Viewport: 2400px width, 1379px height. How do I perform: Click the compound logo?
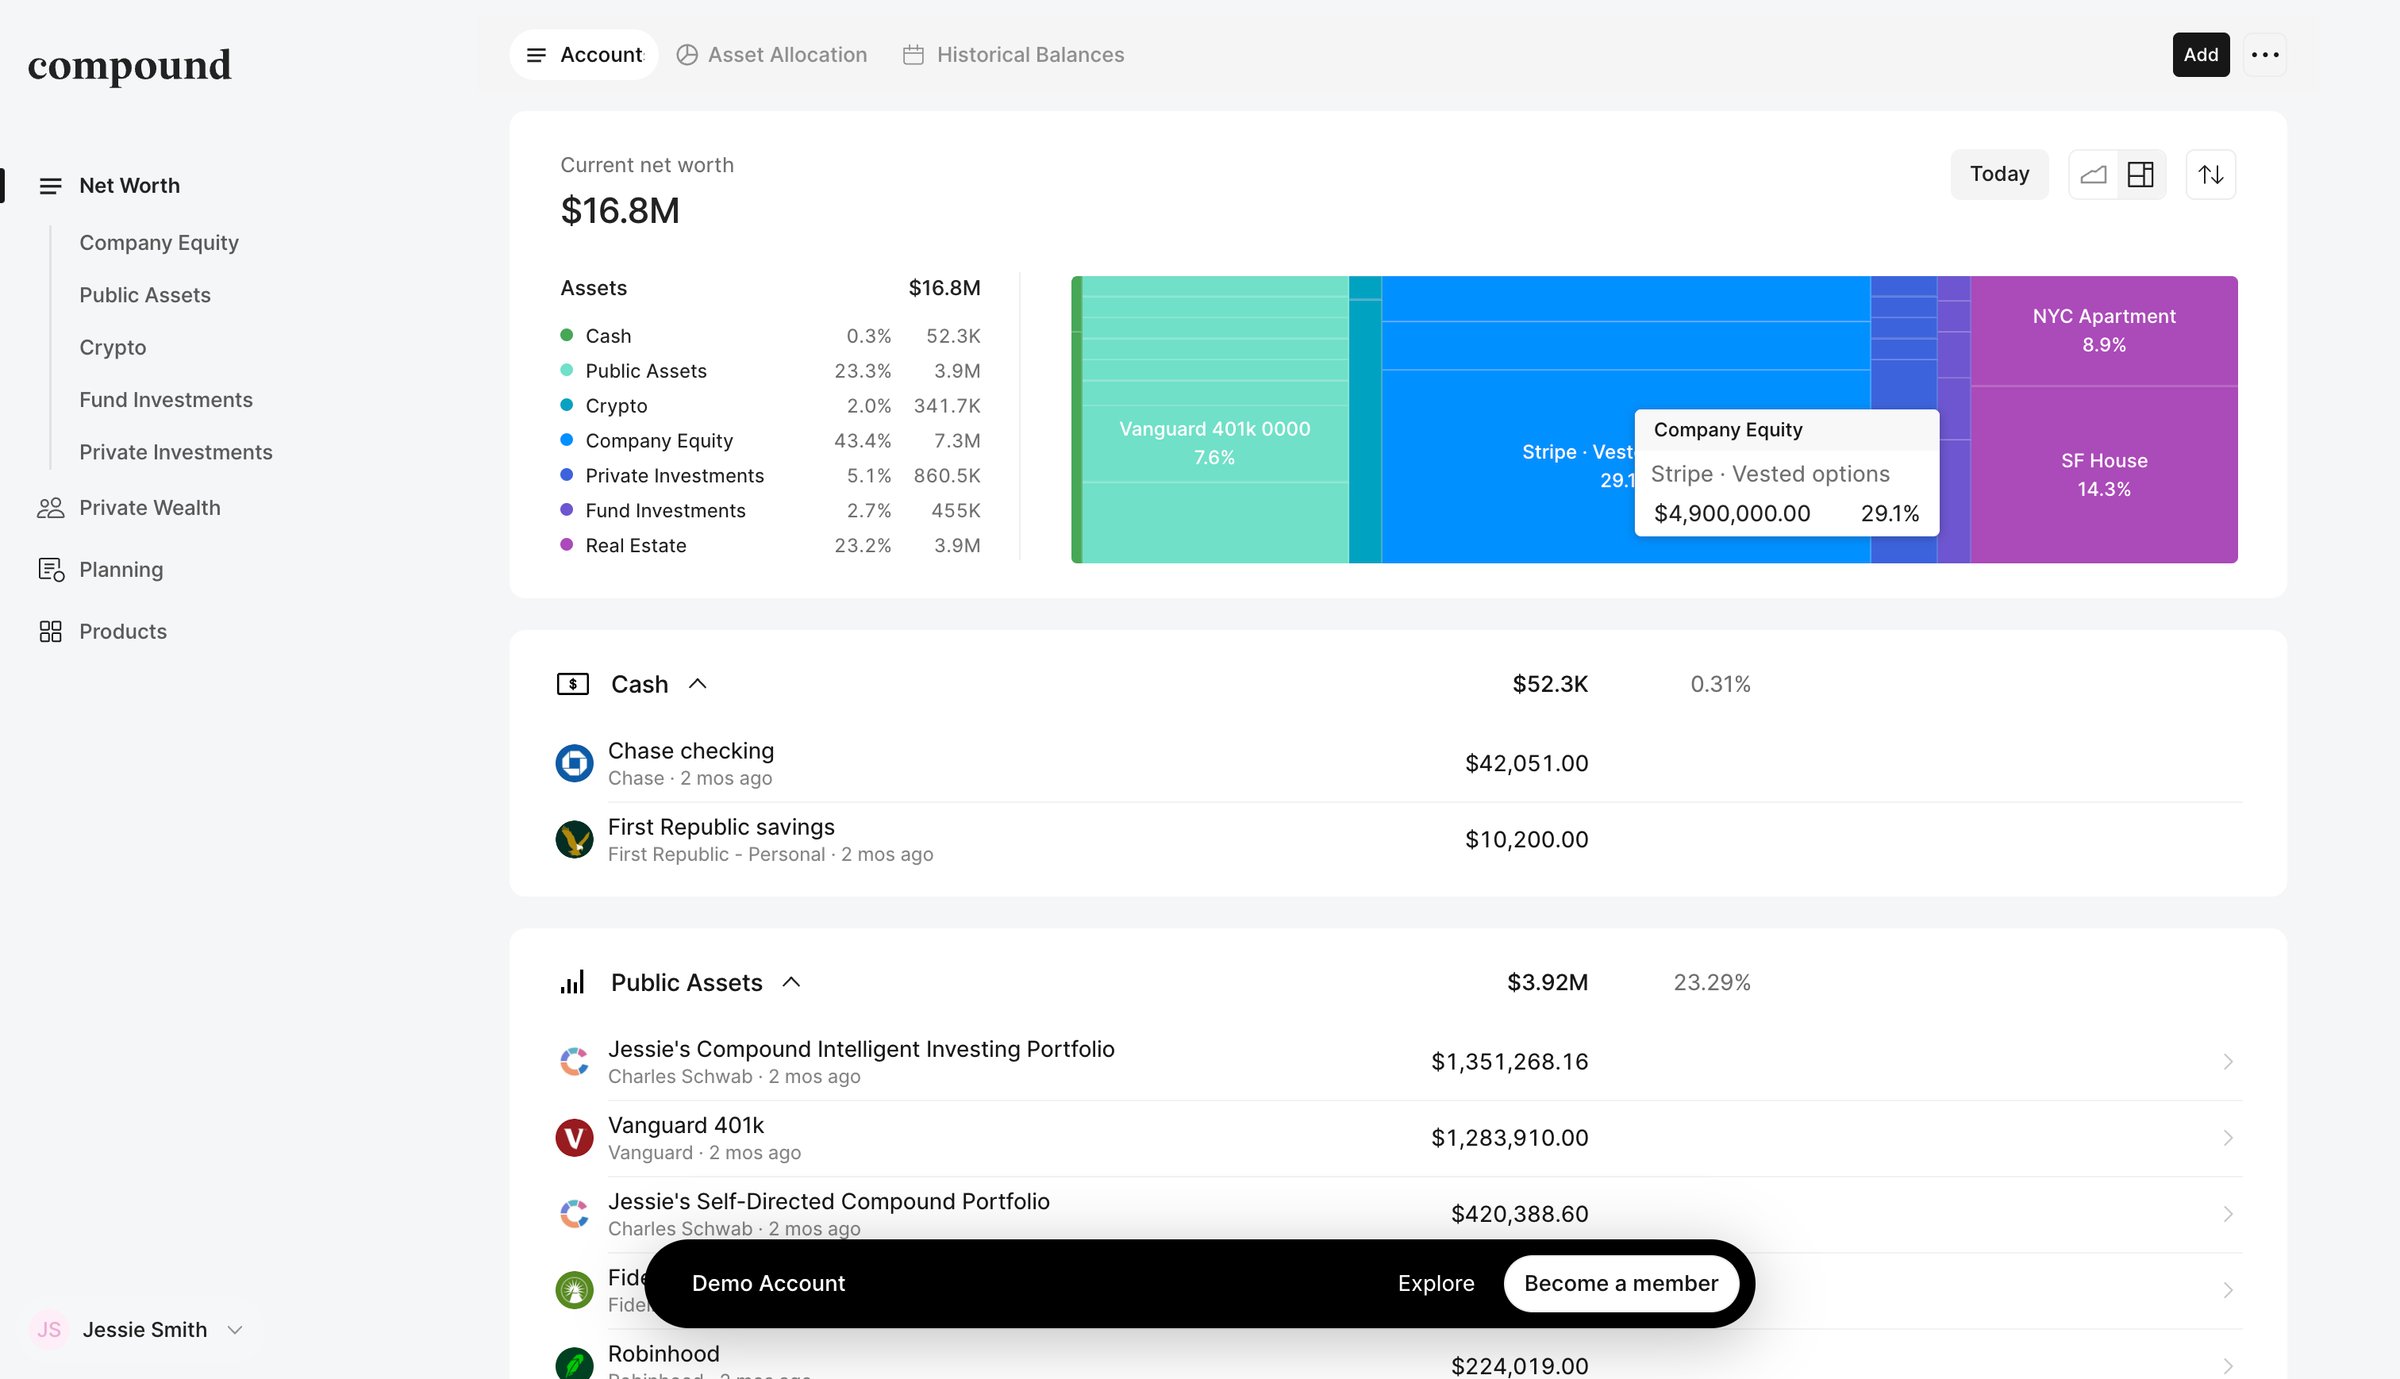tap(129, 66)
